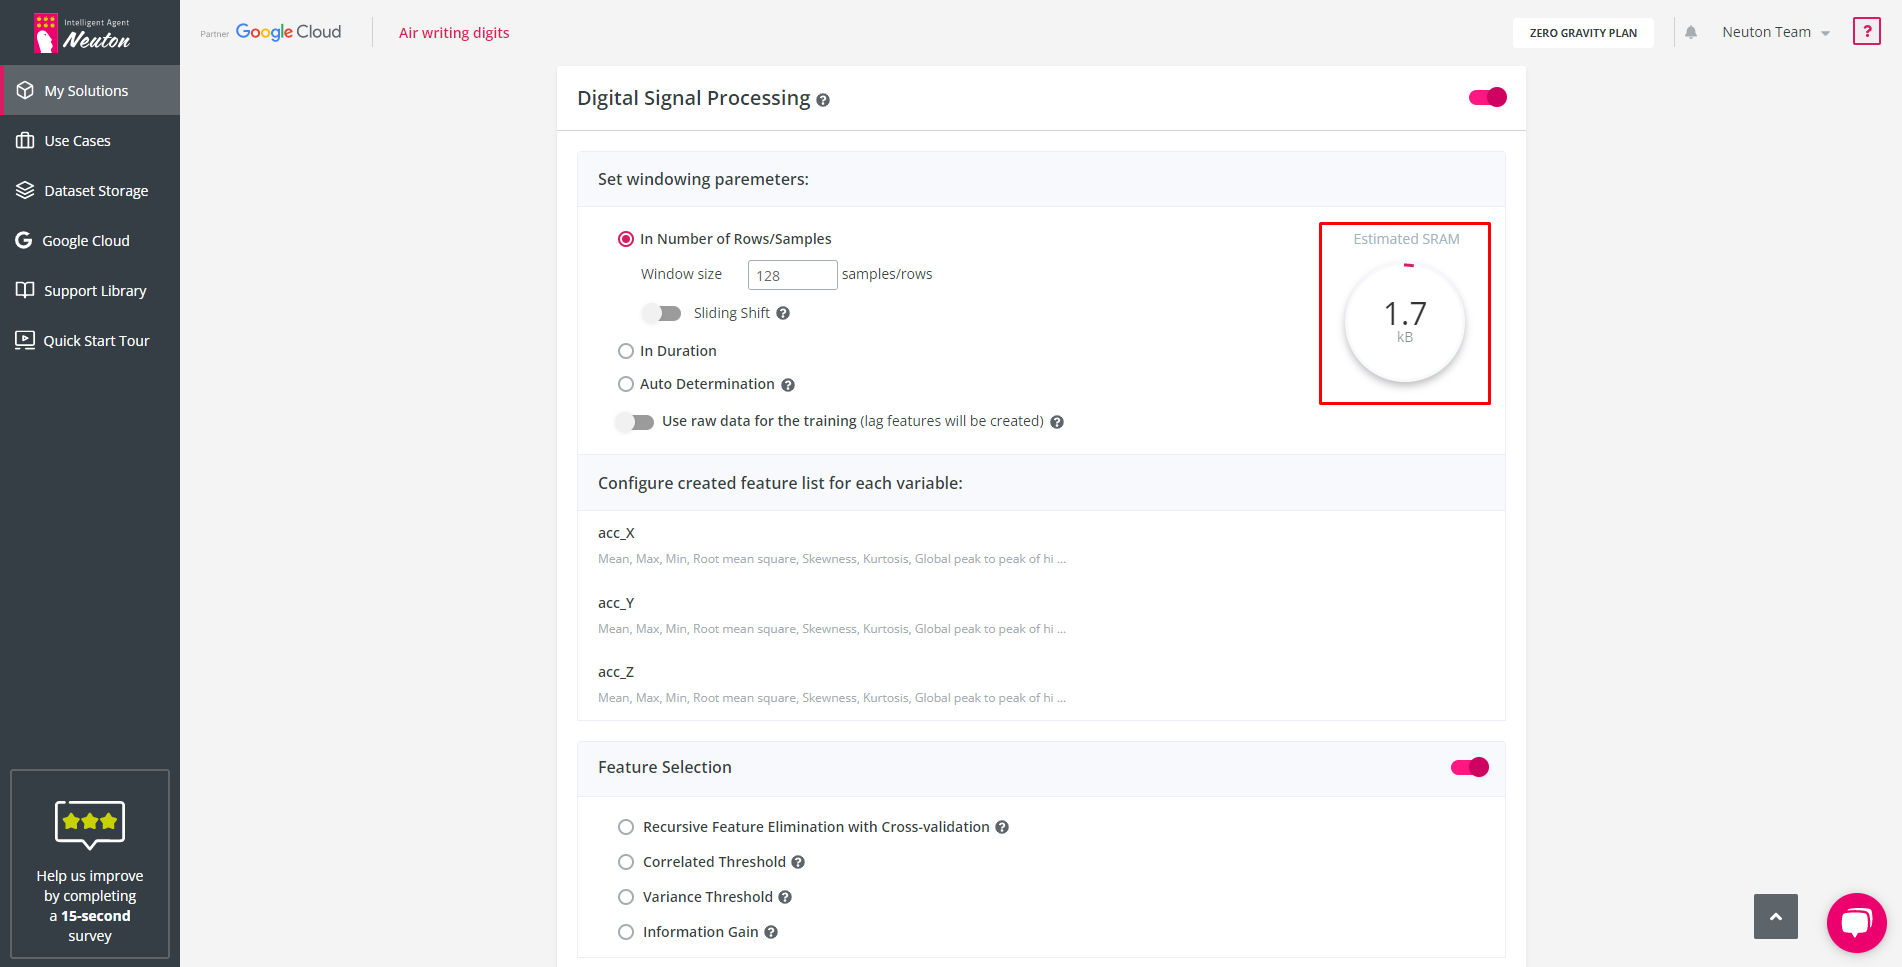Start the Quick Start Tour
This screenshot has width=1902, height=967.
coord(90,340)
